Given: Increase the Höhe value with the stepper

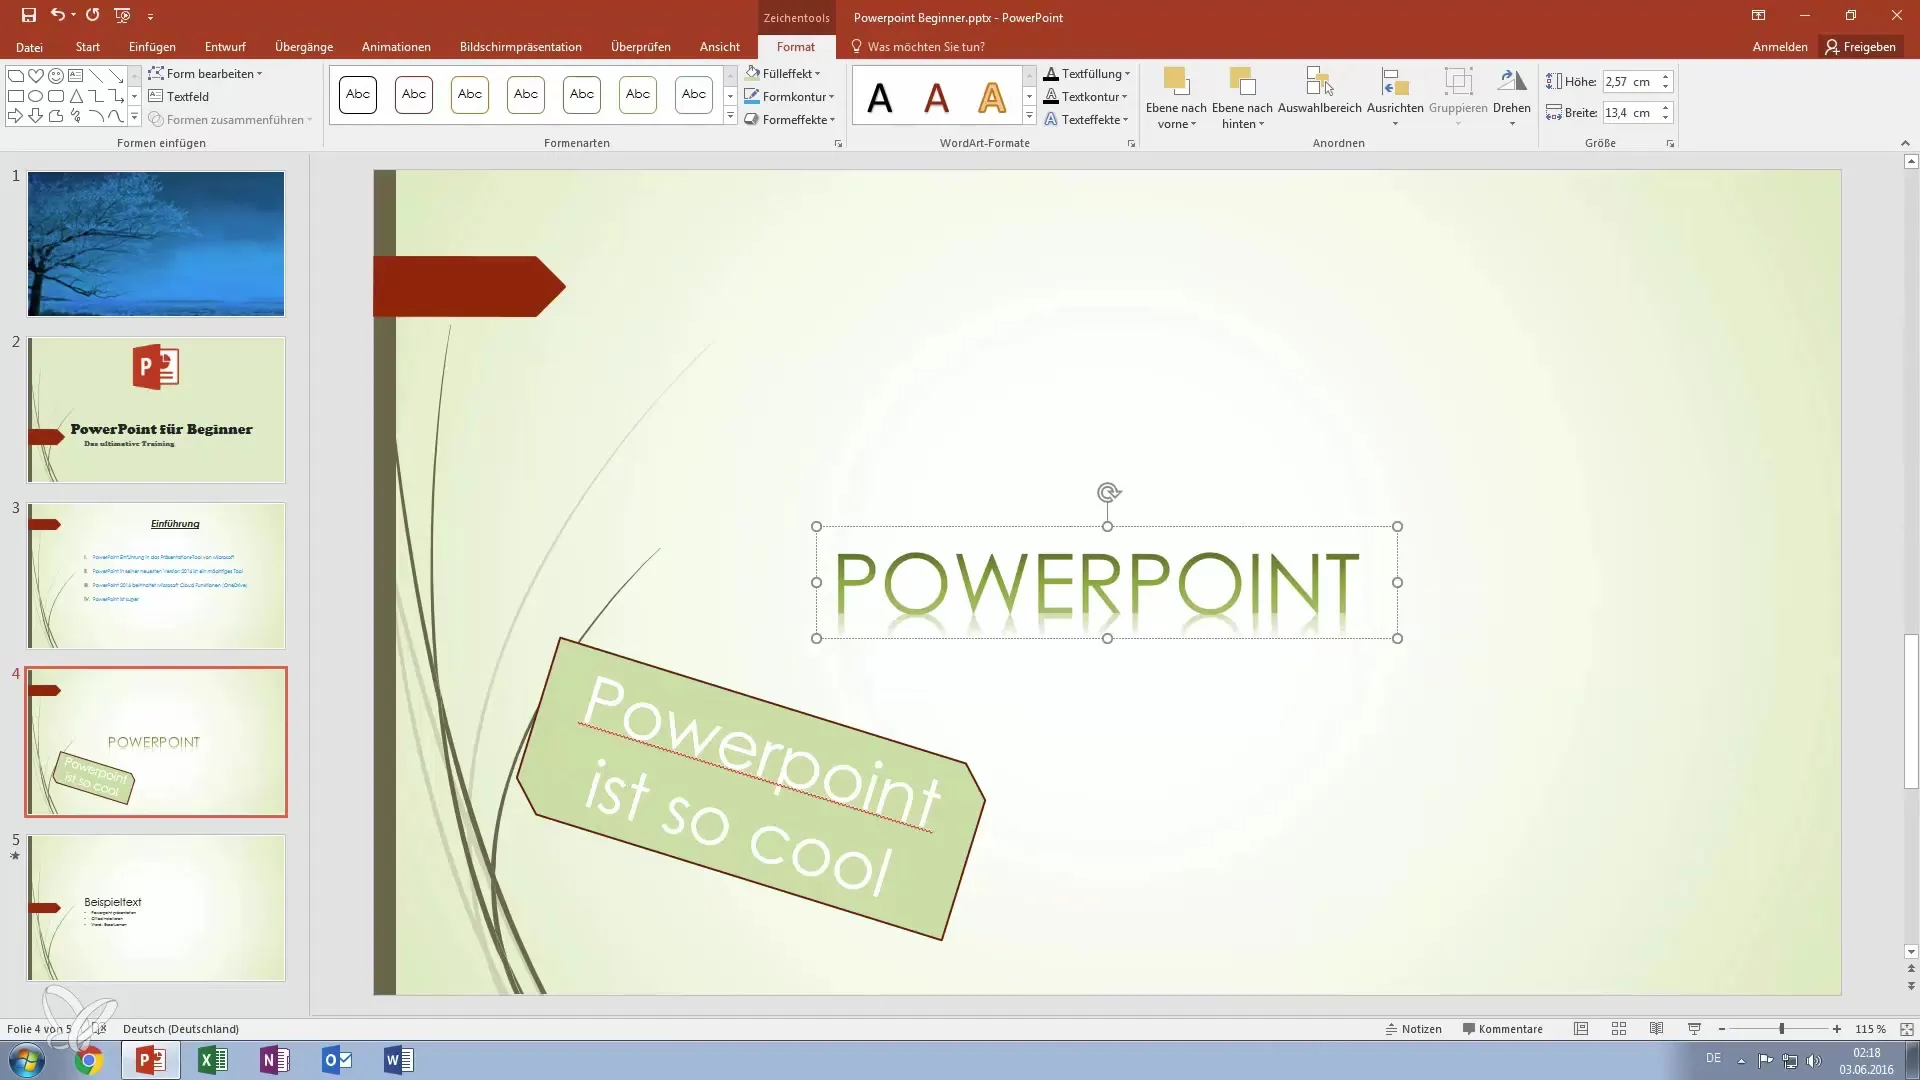Looking at the screenshot, I should coord(1666,77).
